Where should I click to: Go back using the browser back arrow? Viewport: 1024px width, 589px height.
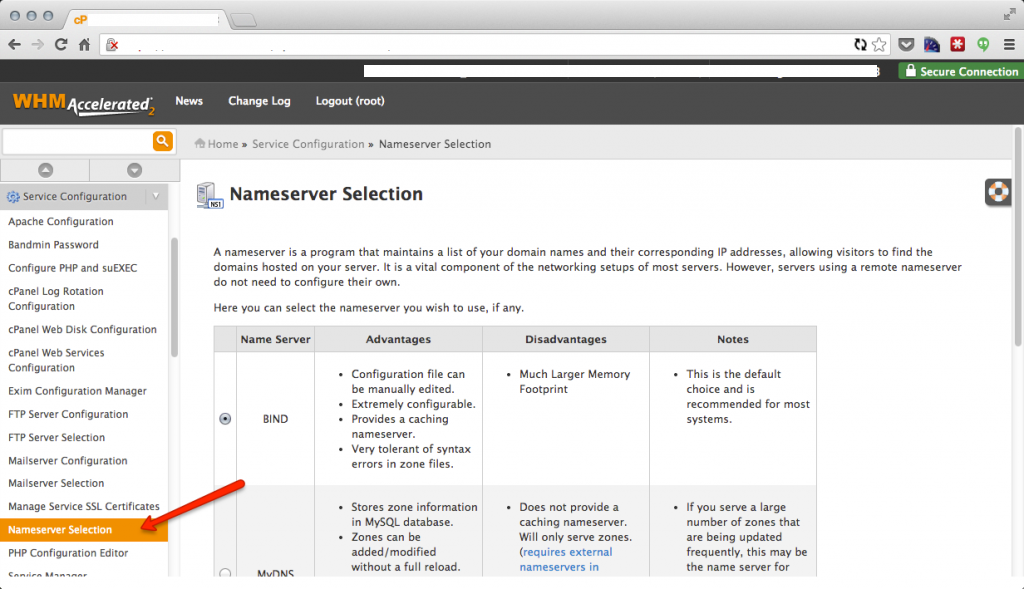[x=14, y=44]
